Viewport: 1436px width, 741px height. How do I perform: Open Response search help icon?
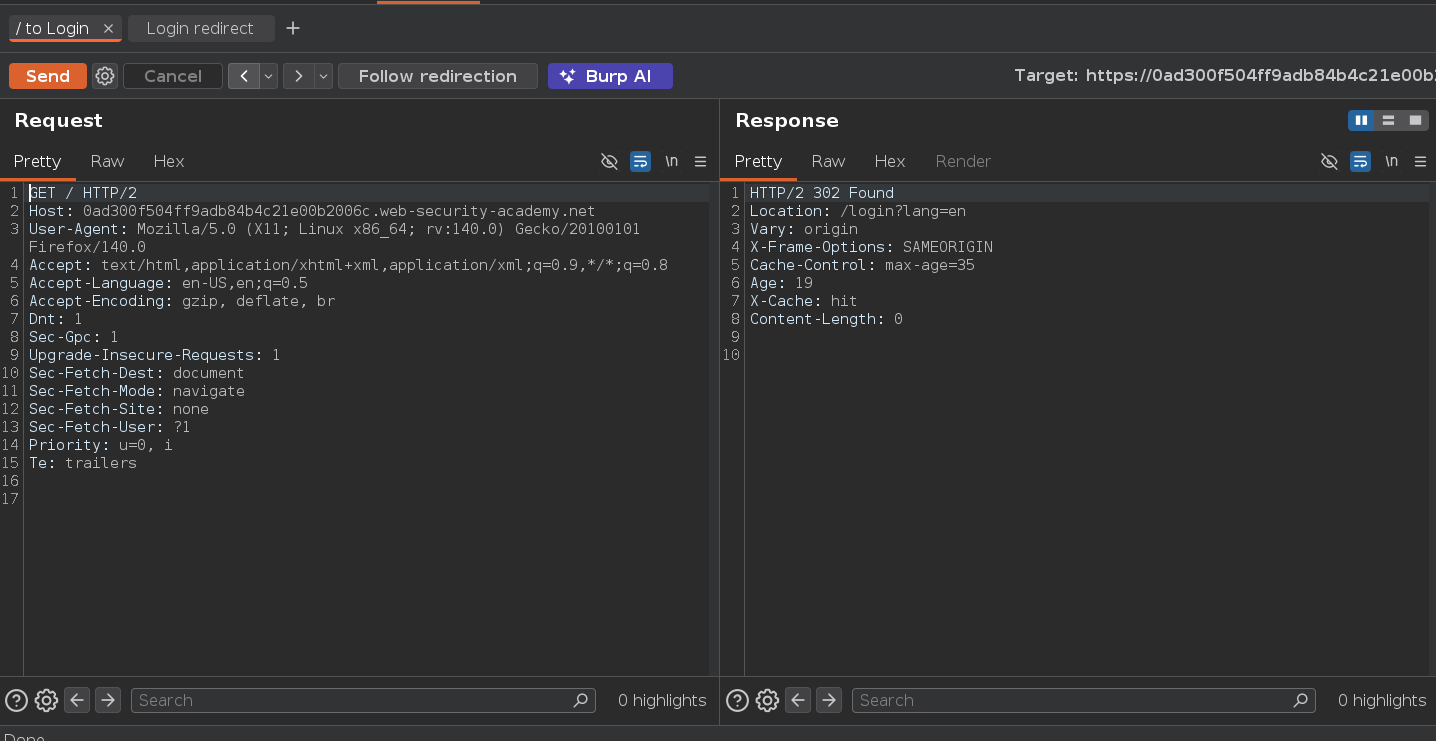click(x=737, y=700)
